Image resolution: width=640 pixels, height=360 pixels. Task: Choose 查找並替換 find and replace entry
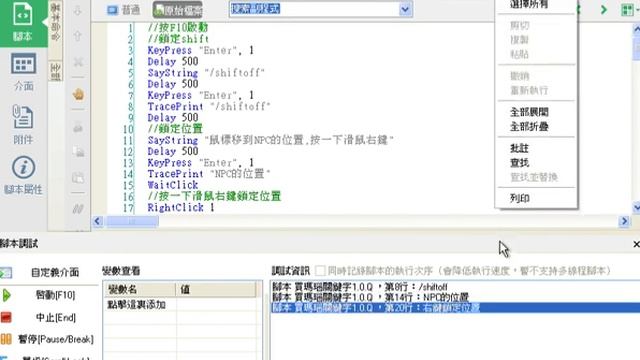pyautogui.click(x=534, y=177)
